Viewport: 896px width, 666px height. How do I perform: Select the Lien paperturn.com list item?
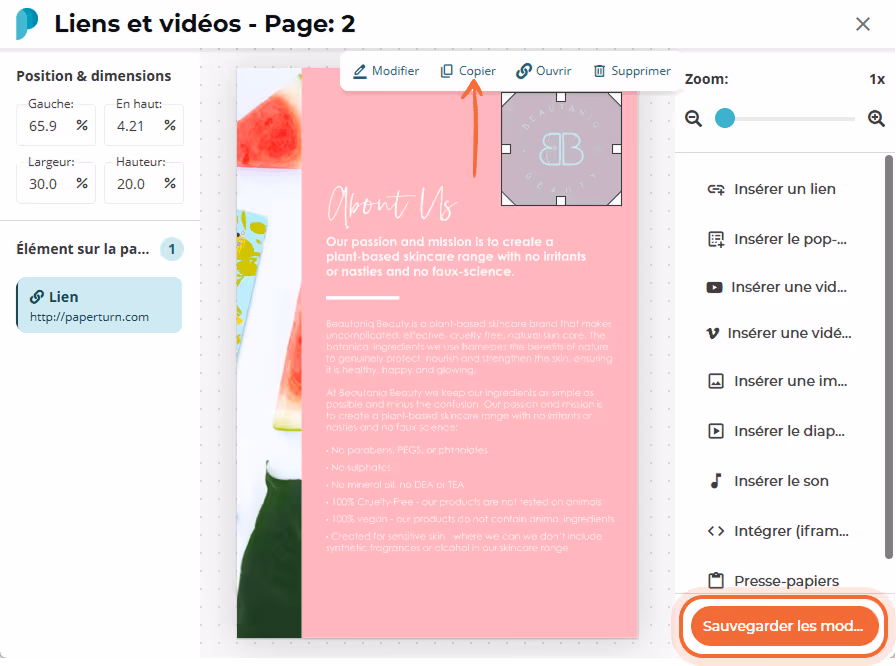pyautogui.click(x=99, y=306)
